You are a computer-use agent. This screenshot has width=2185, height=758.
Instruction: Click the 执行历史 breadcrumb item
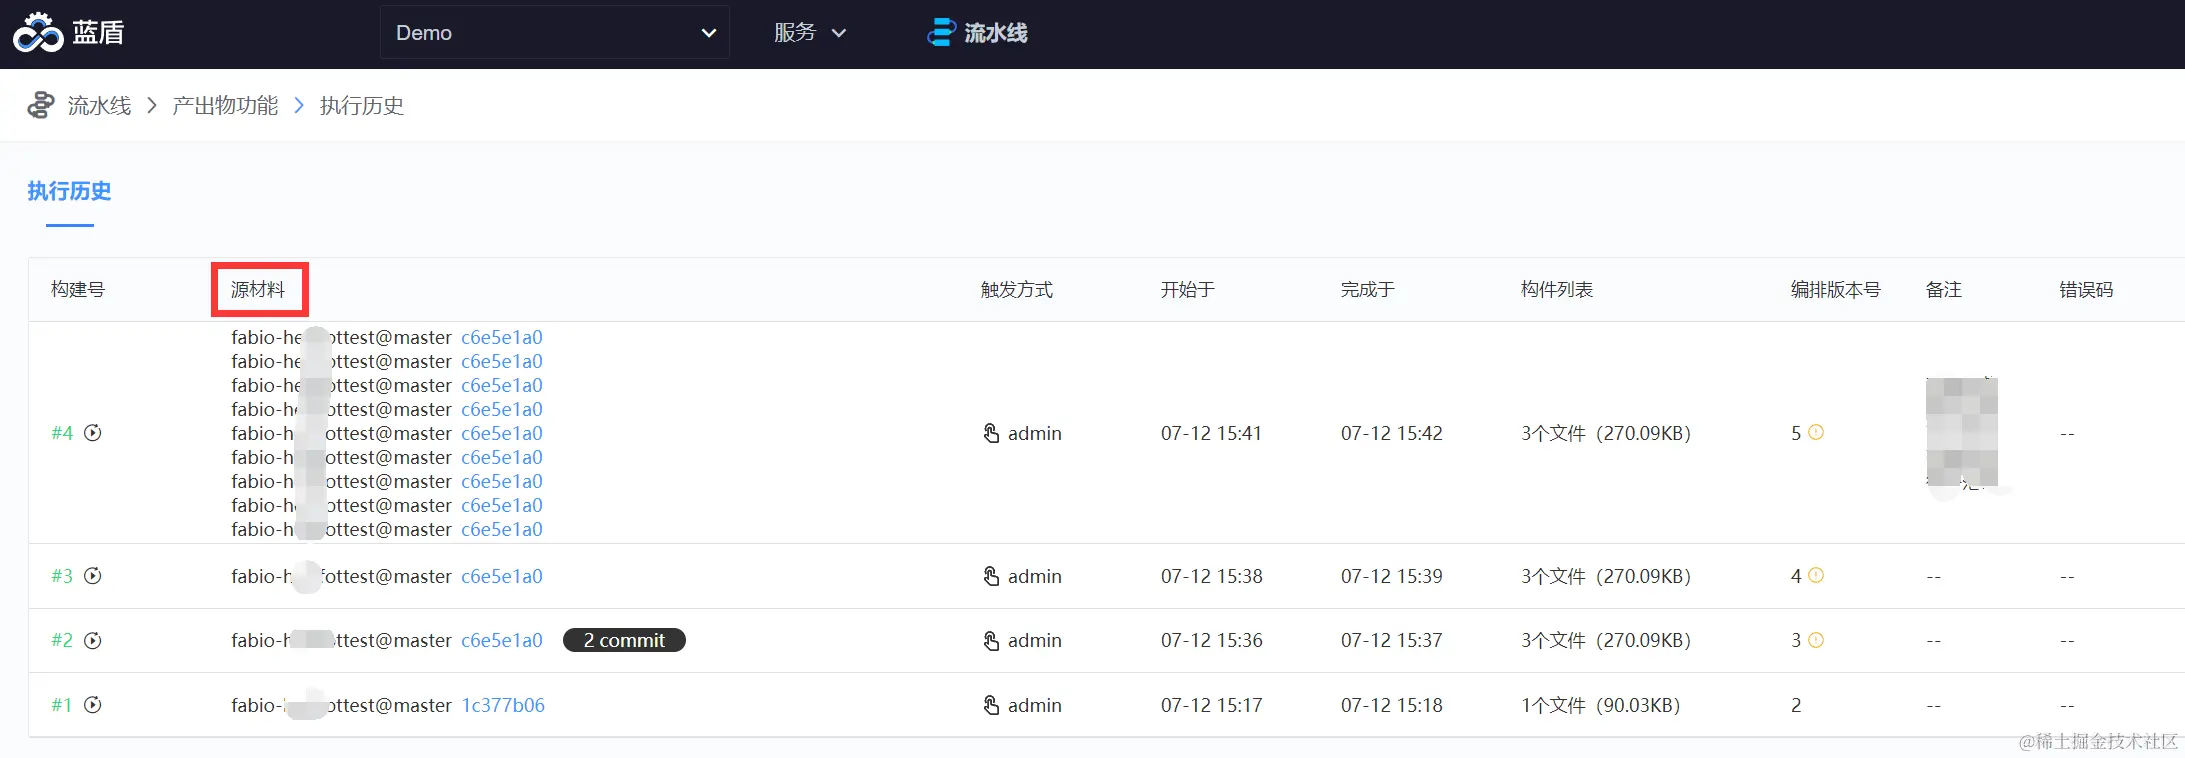click(x=362, y=105)
